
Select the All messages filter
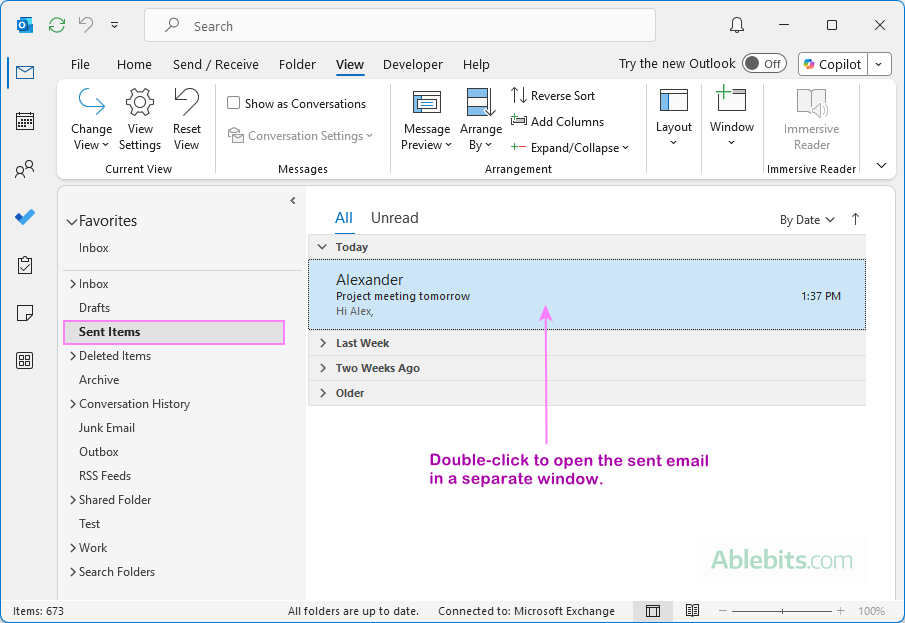pyautogui.click(x=343, y=218)
